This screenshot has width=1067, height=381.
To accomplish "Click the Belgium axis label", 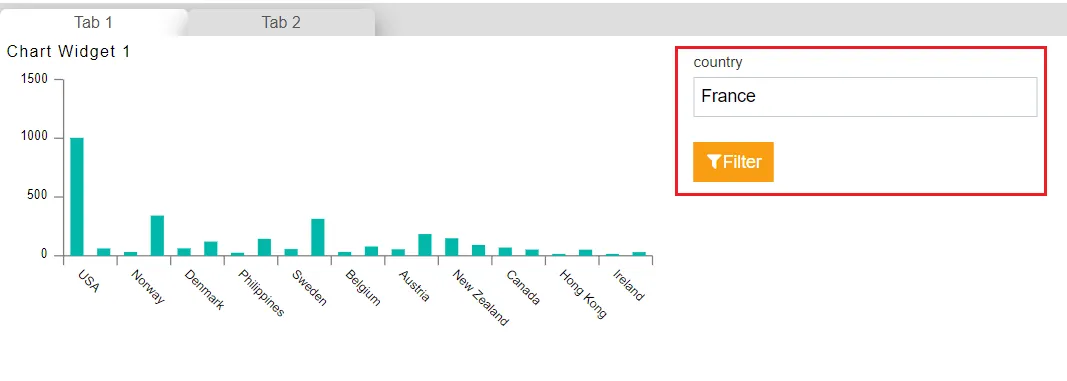I will [363, 288].
